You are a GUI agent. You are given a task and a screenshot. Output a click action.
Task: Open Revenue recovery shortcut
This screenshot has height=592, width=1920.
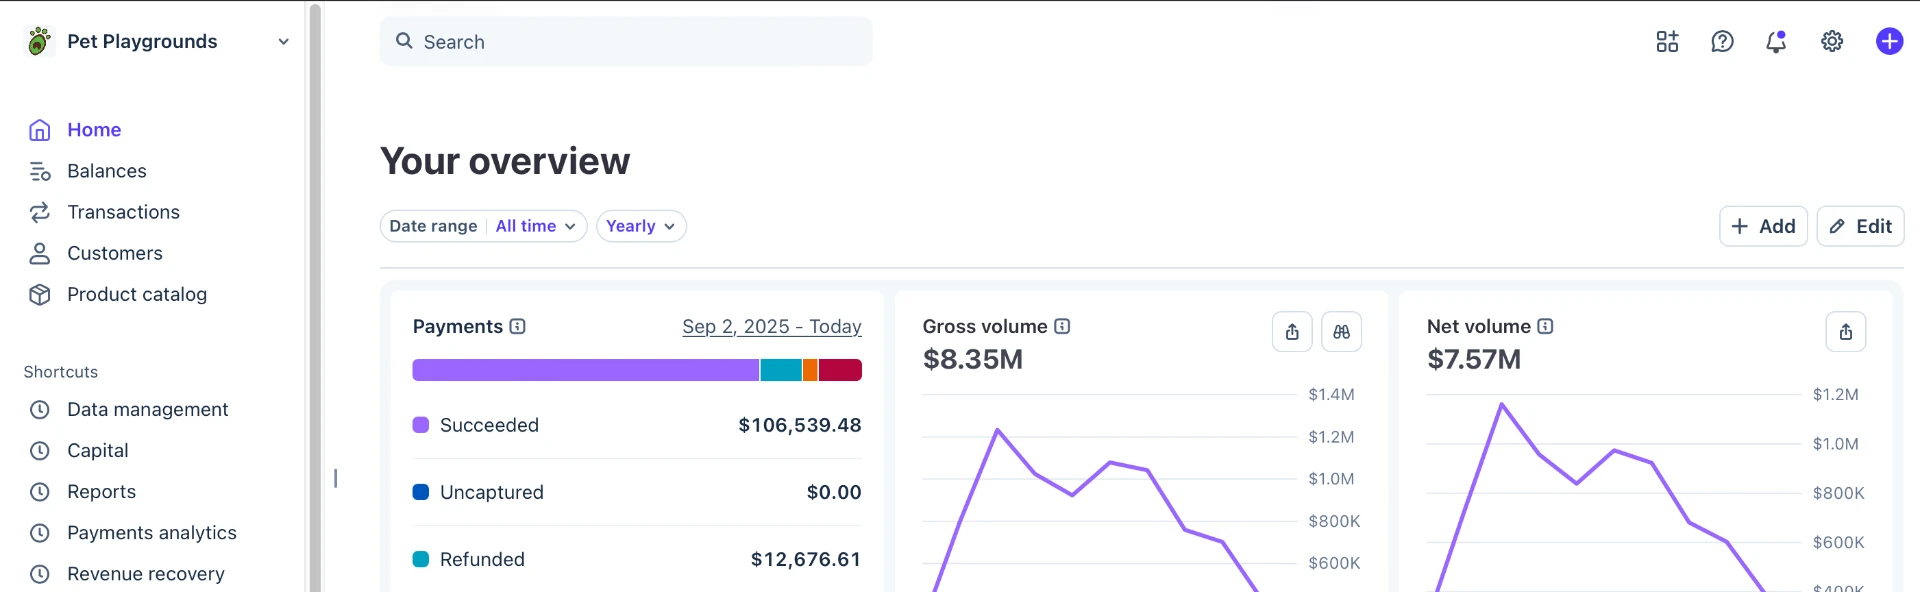[146, 573]
